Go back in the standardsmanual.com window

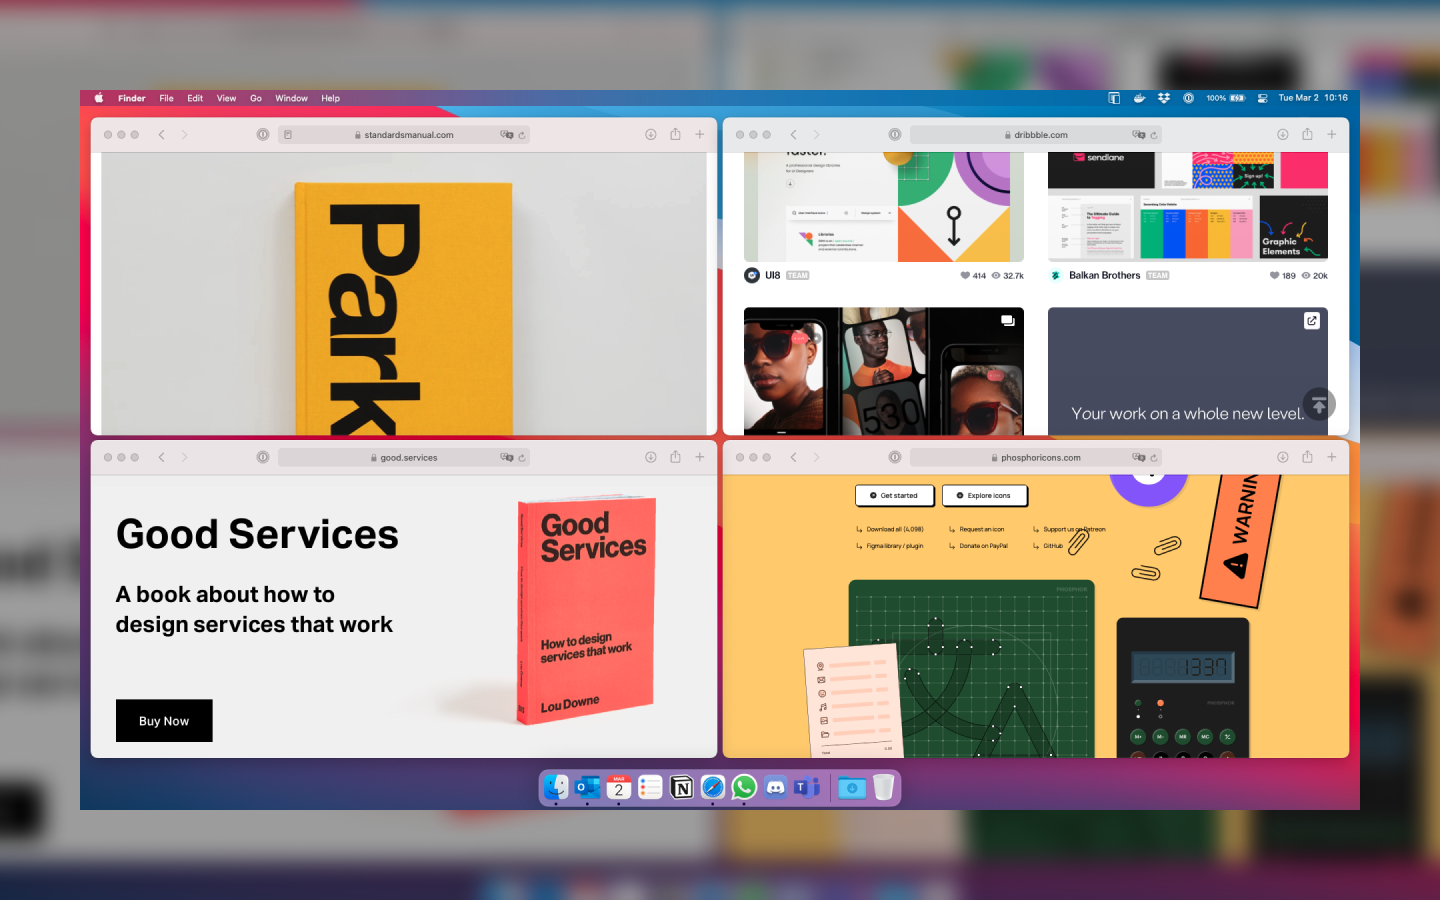tap(161, 134)
